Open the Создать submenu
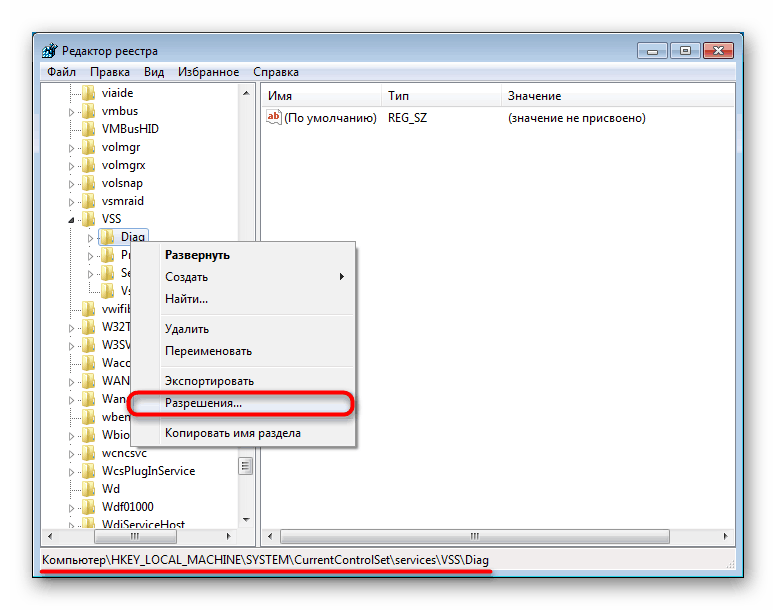 click(242, 277)
